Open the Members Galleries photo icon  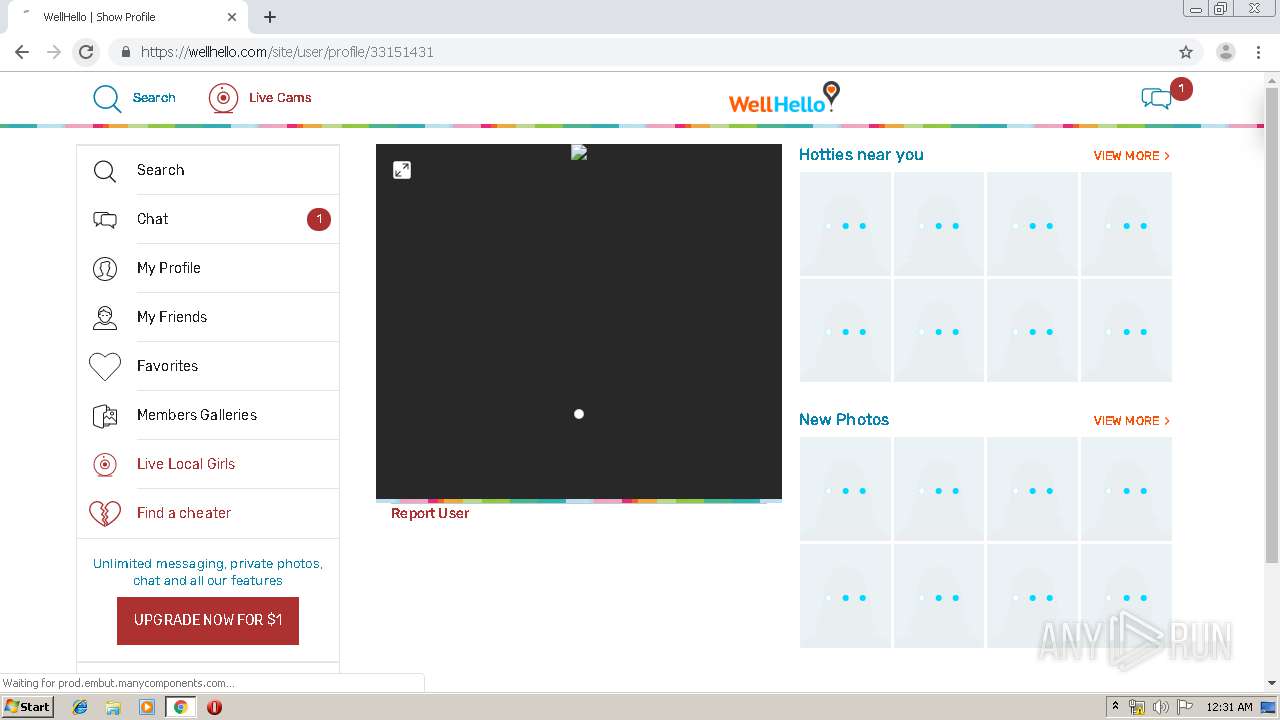(x=105, y=416)
